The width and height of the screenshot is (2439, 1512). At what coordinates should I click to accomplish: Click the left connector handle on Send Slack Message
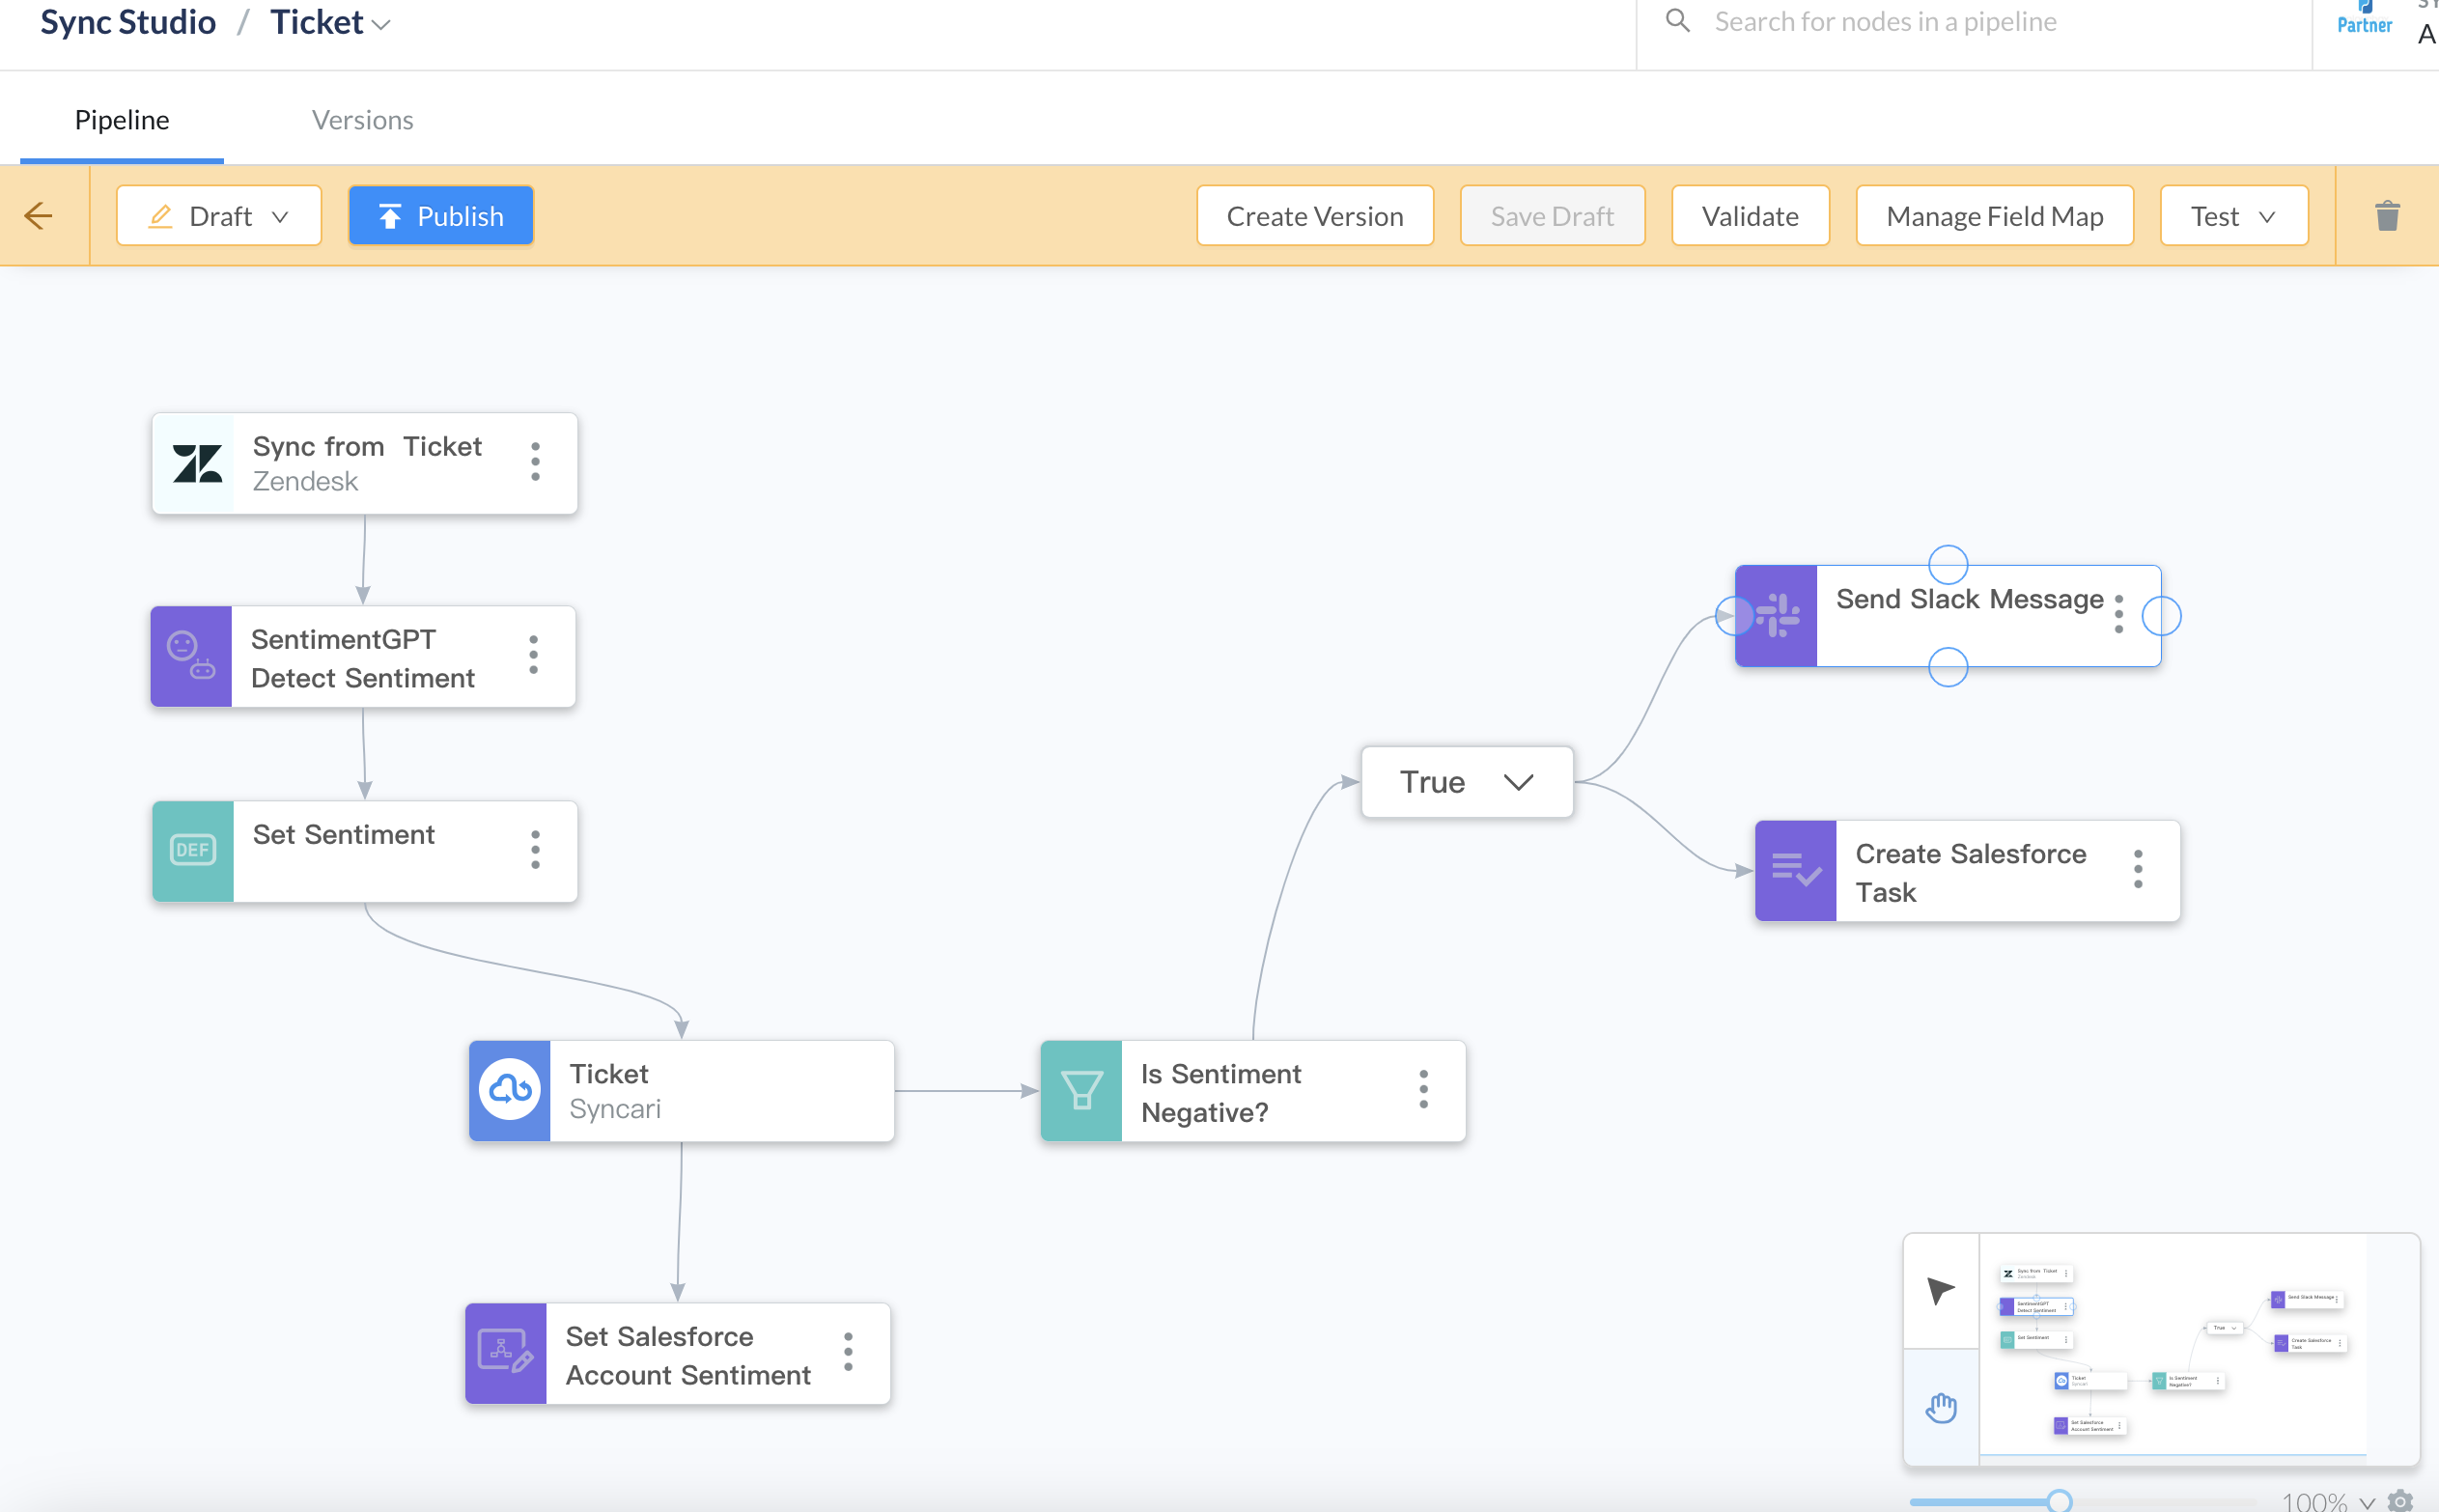[1735, 616]
